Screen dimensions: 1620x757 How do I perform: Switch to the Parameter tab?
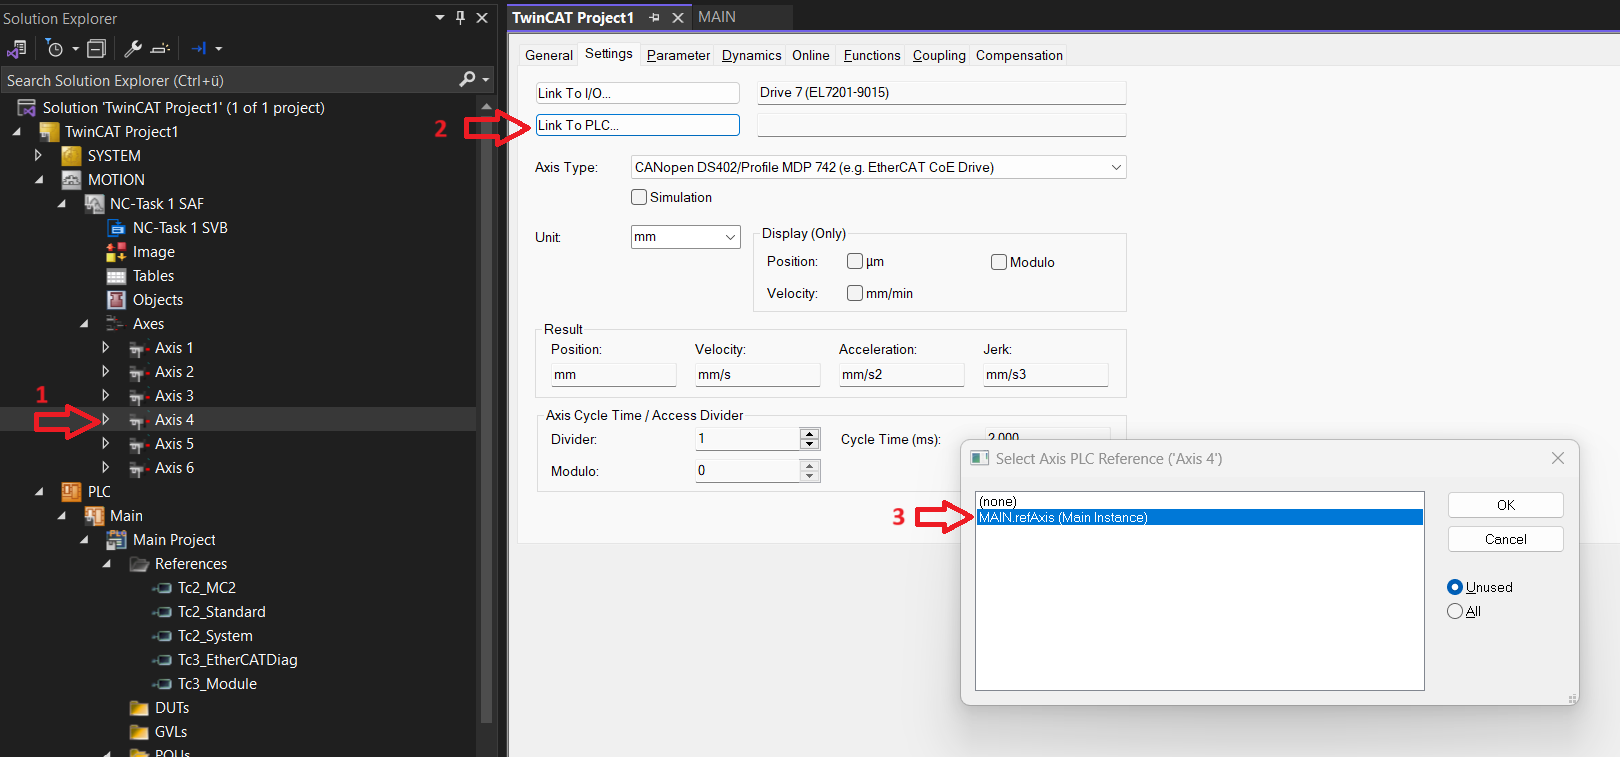point(678,55)
